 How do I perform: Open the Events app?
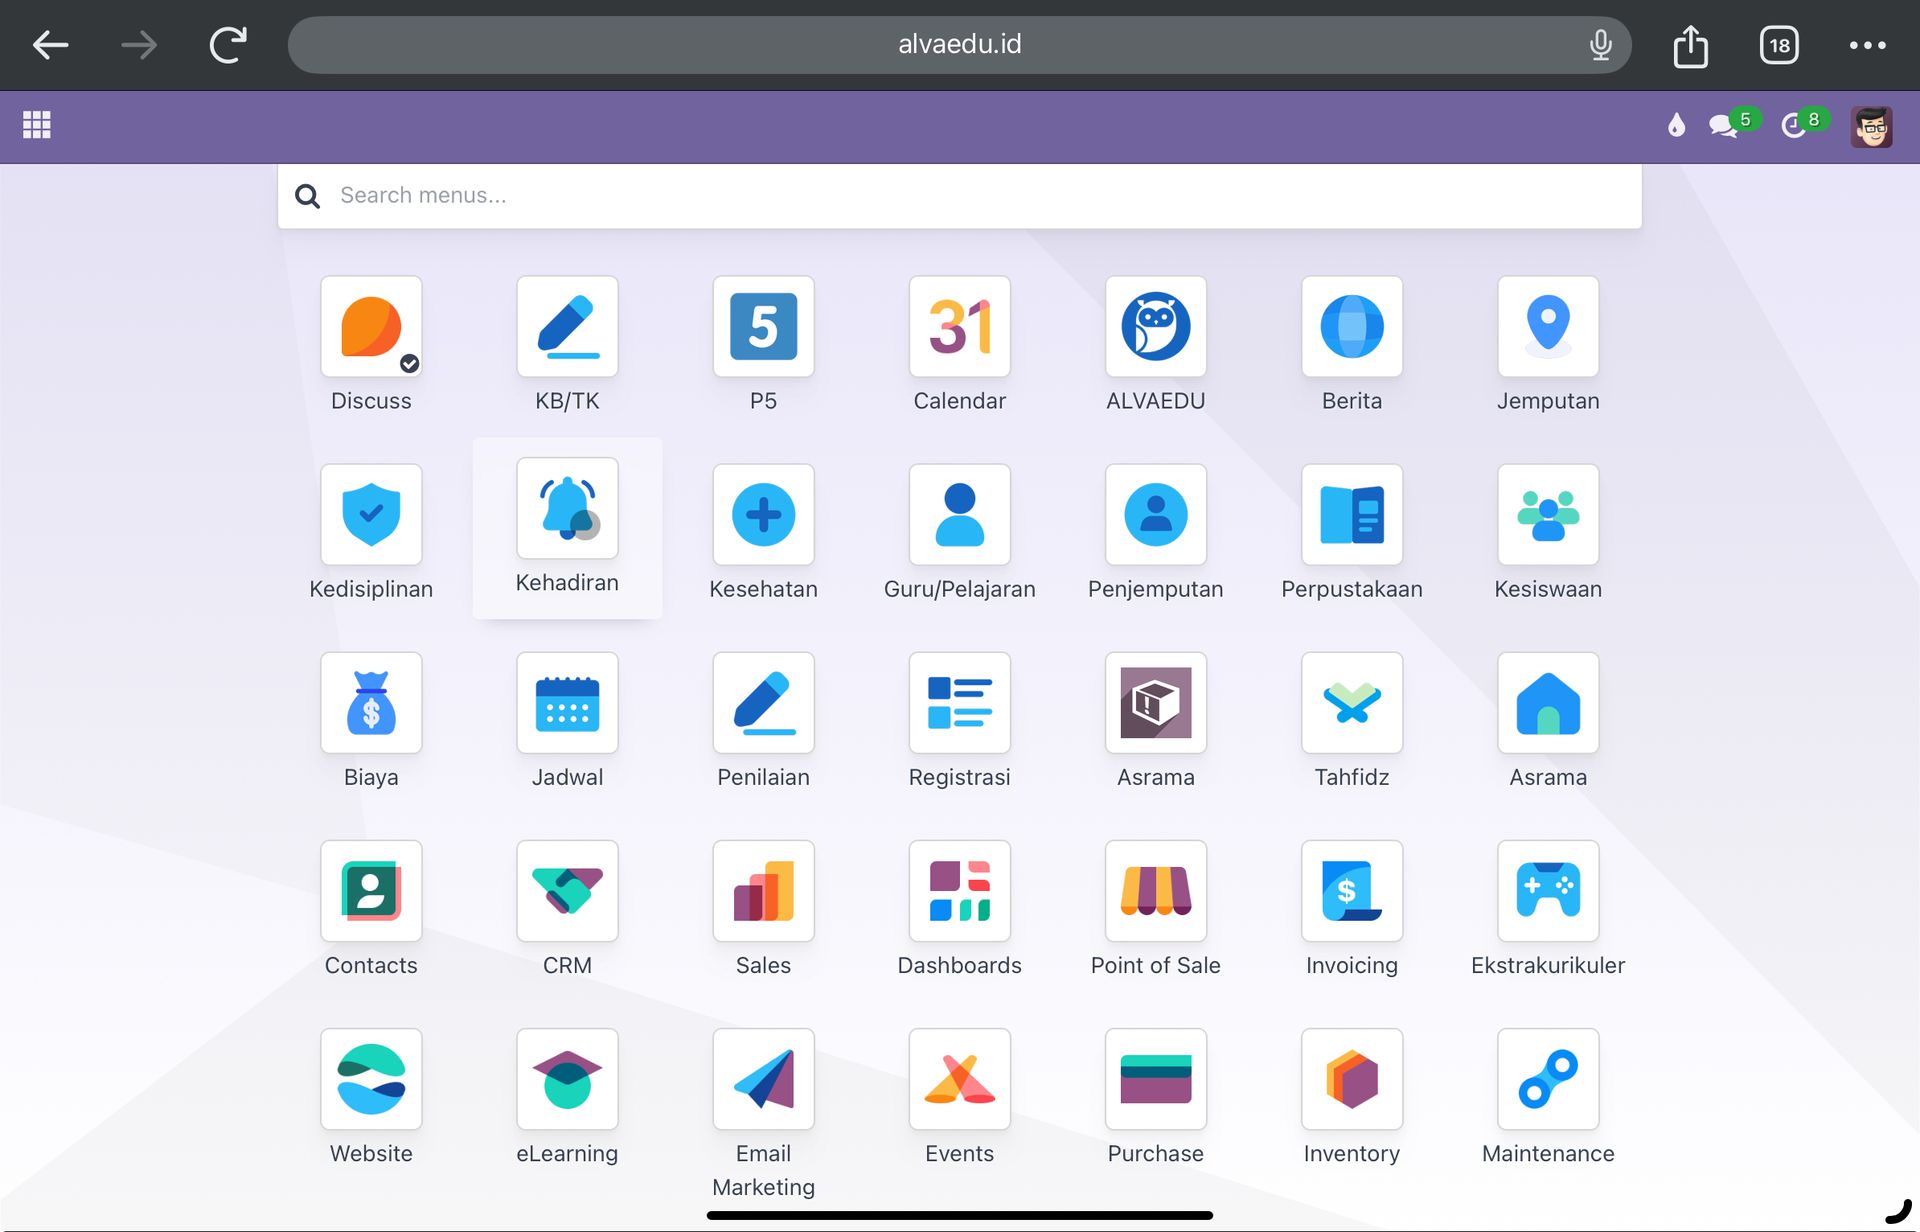point(959,1079)
